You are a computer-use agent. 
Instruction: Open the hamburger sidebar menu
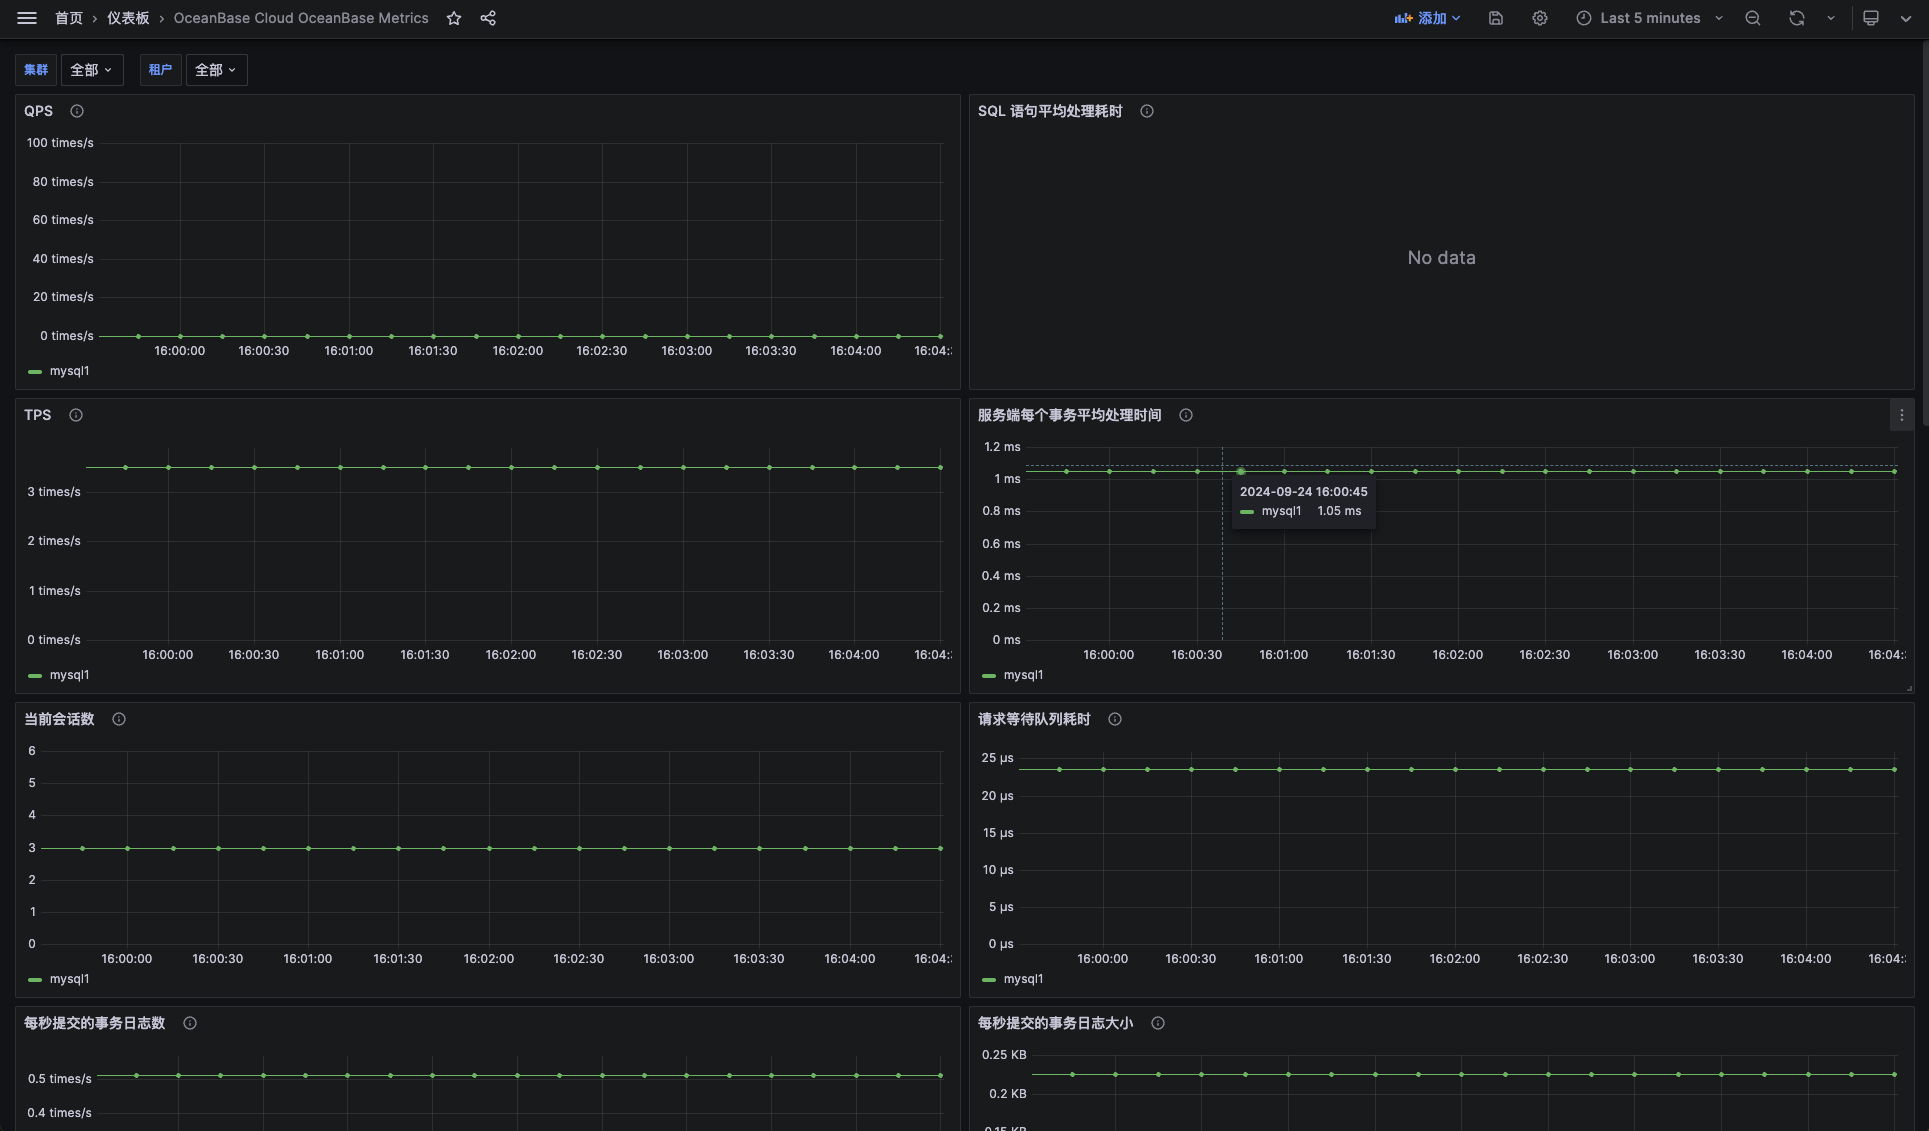click(x=27, y=18)
